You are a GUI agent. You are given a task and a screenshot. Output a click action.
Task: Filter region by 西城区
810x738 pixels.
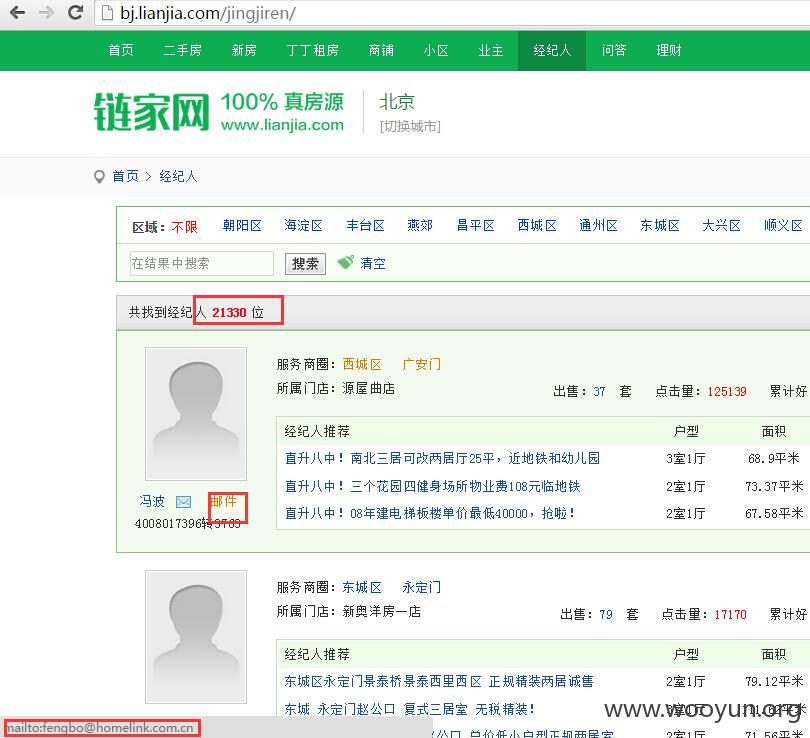click(537, 226)
